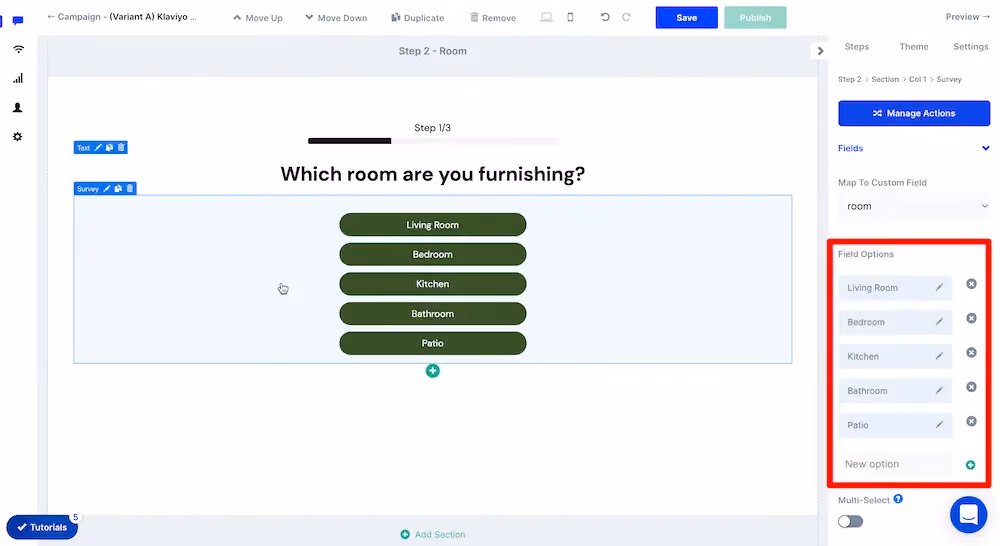Switch to the Steps tab
The image size is (1000, 546).
pyautogui.click(x=857, y=47)
